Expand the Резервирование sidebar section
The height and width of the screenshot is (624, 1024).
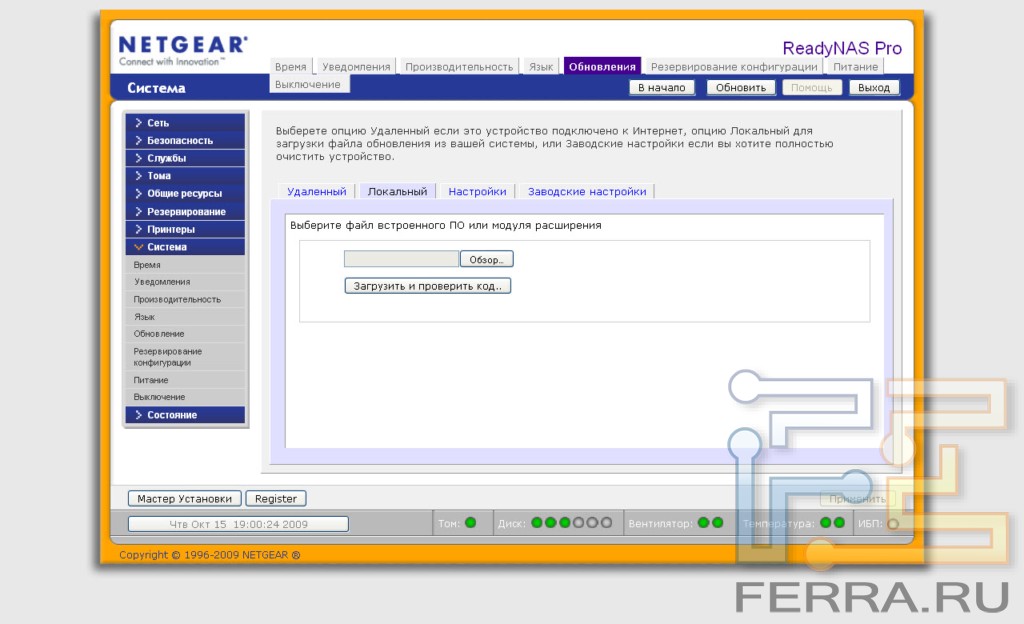click(x=185, y=211)
